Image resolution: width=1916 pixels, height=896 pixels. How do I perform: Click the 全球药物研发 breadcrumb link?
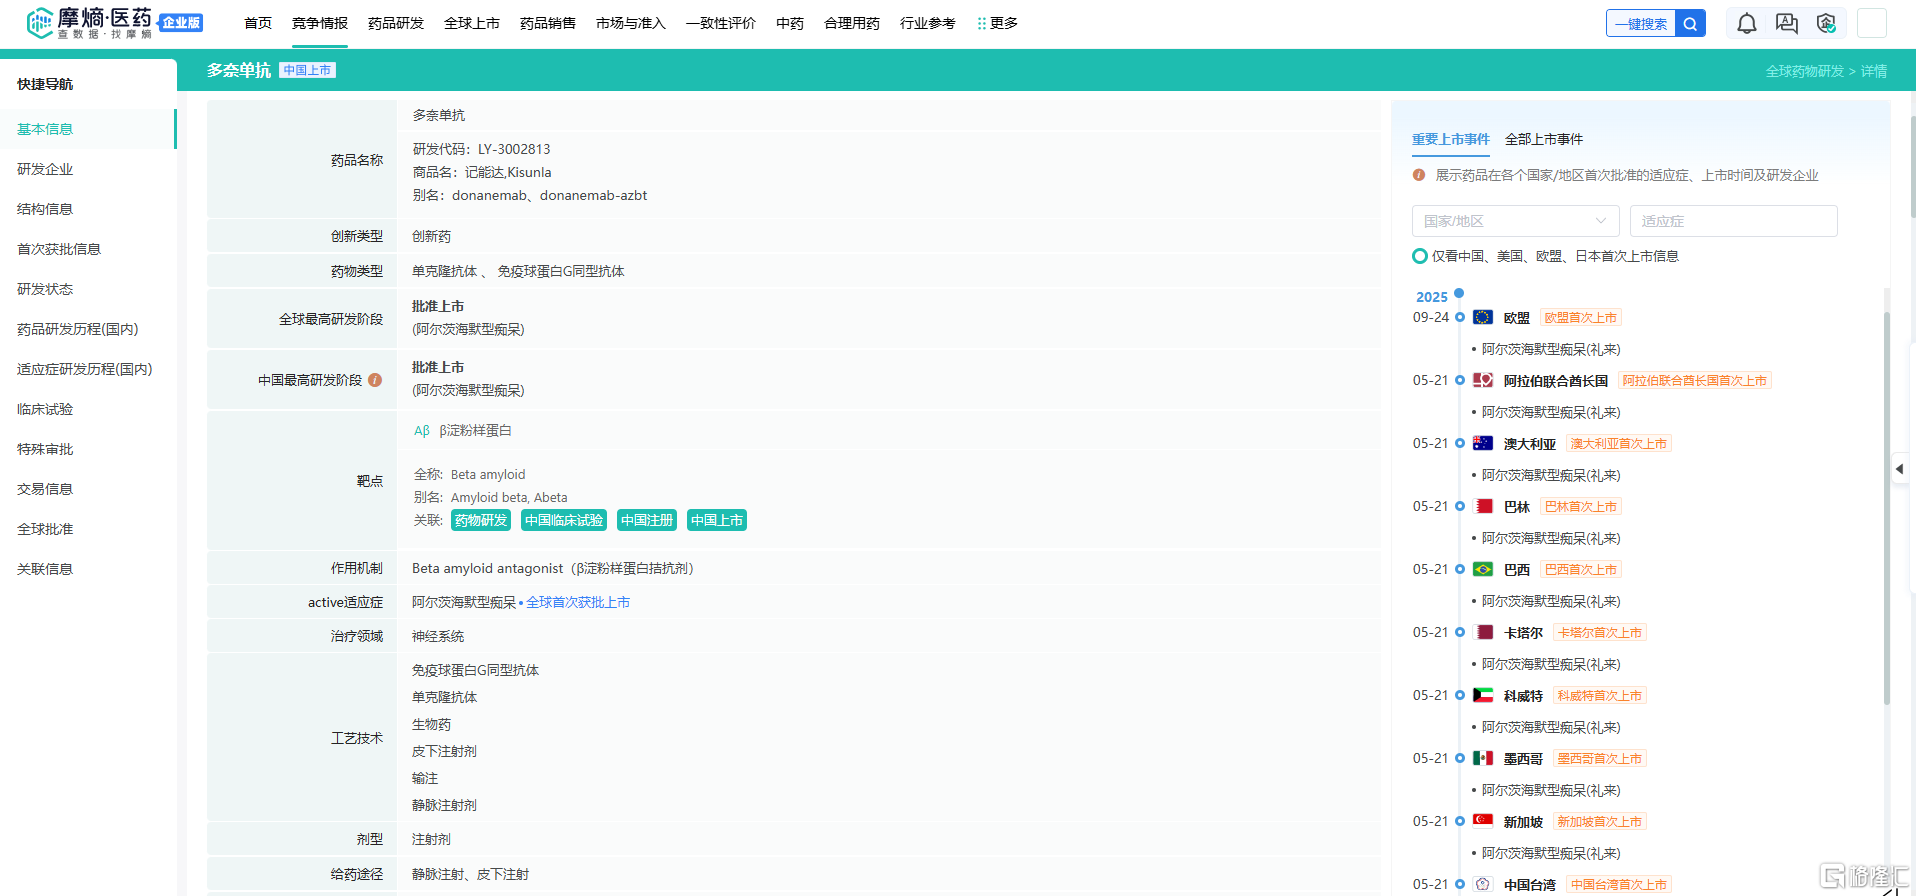click(x=1805, y=71)
